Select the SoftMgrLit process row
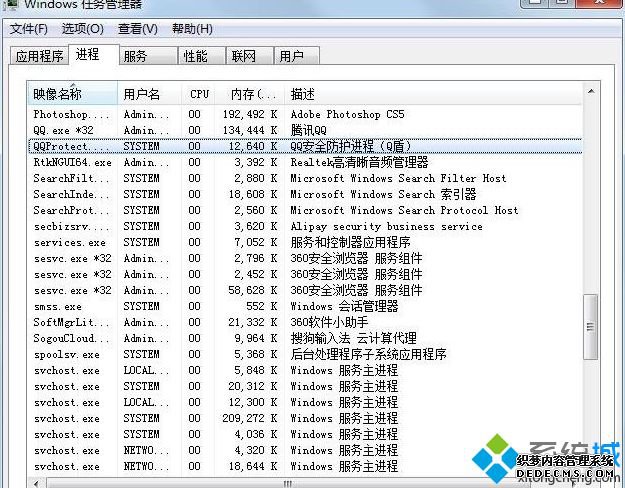 (305, 322)
